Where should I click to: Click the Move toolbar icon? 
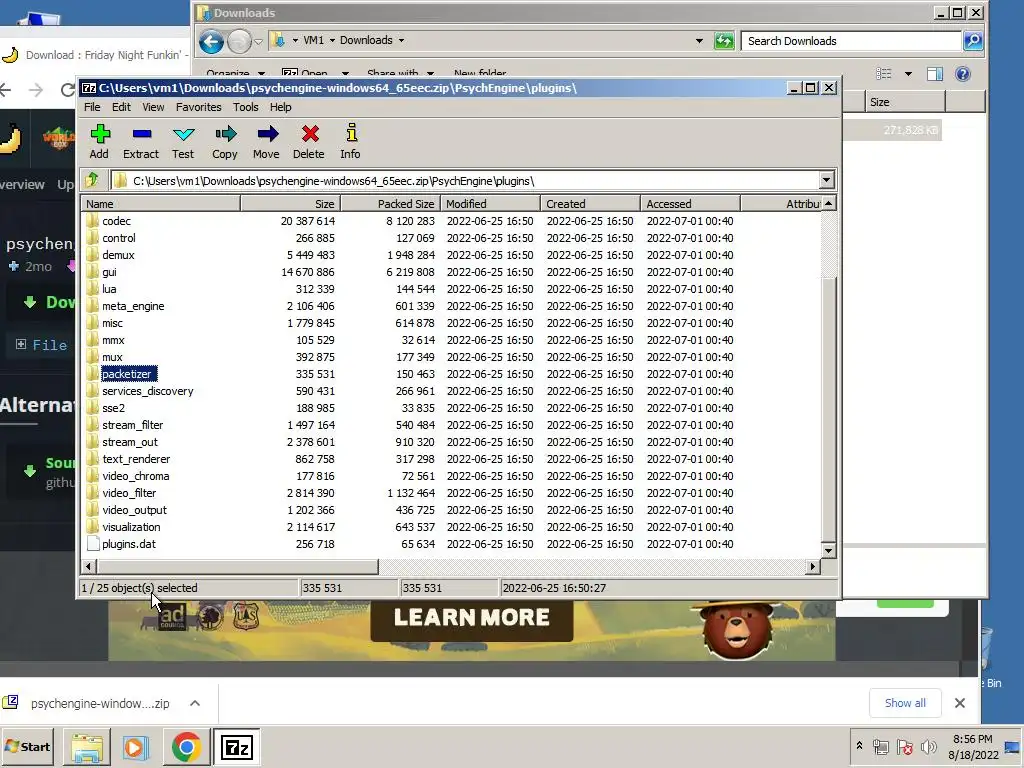[266, 141]
